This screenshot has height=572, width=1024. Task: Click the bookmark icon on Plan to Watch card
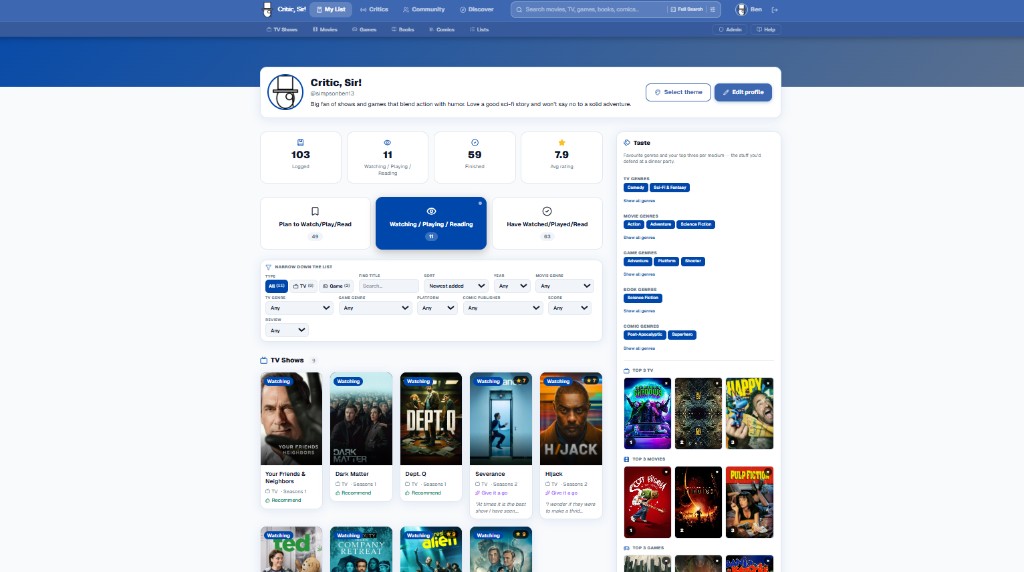point(315,211)
